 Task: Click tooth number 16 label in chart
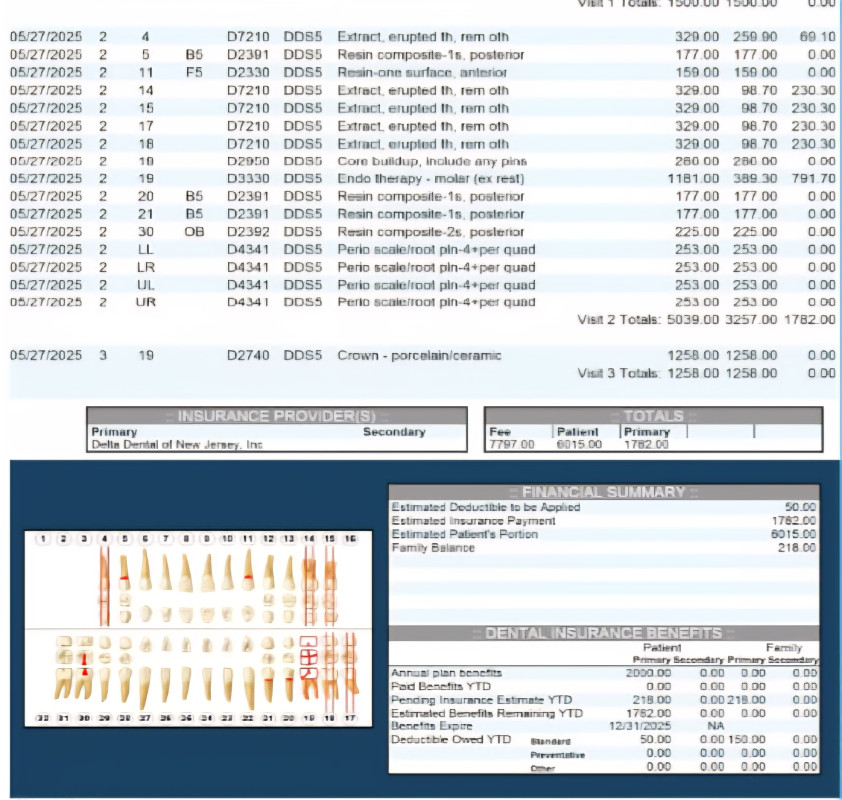click(350, 539)
